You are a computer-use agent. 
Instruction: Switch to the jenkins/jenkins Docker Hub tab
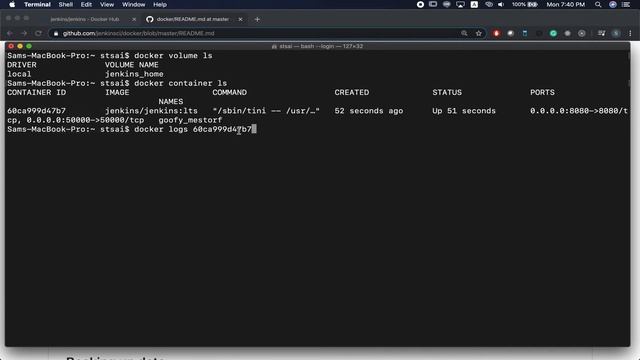click(85, 19)
